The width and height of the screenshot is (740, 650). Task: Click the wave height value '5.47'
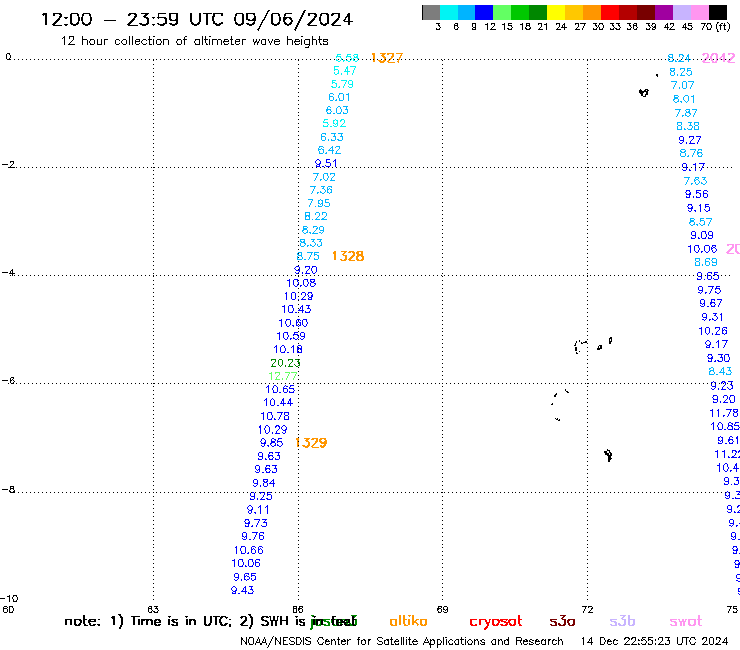[345, 71]
